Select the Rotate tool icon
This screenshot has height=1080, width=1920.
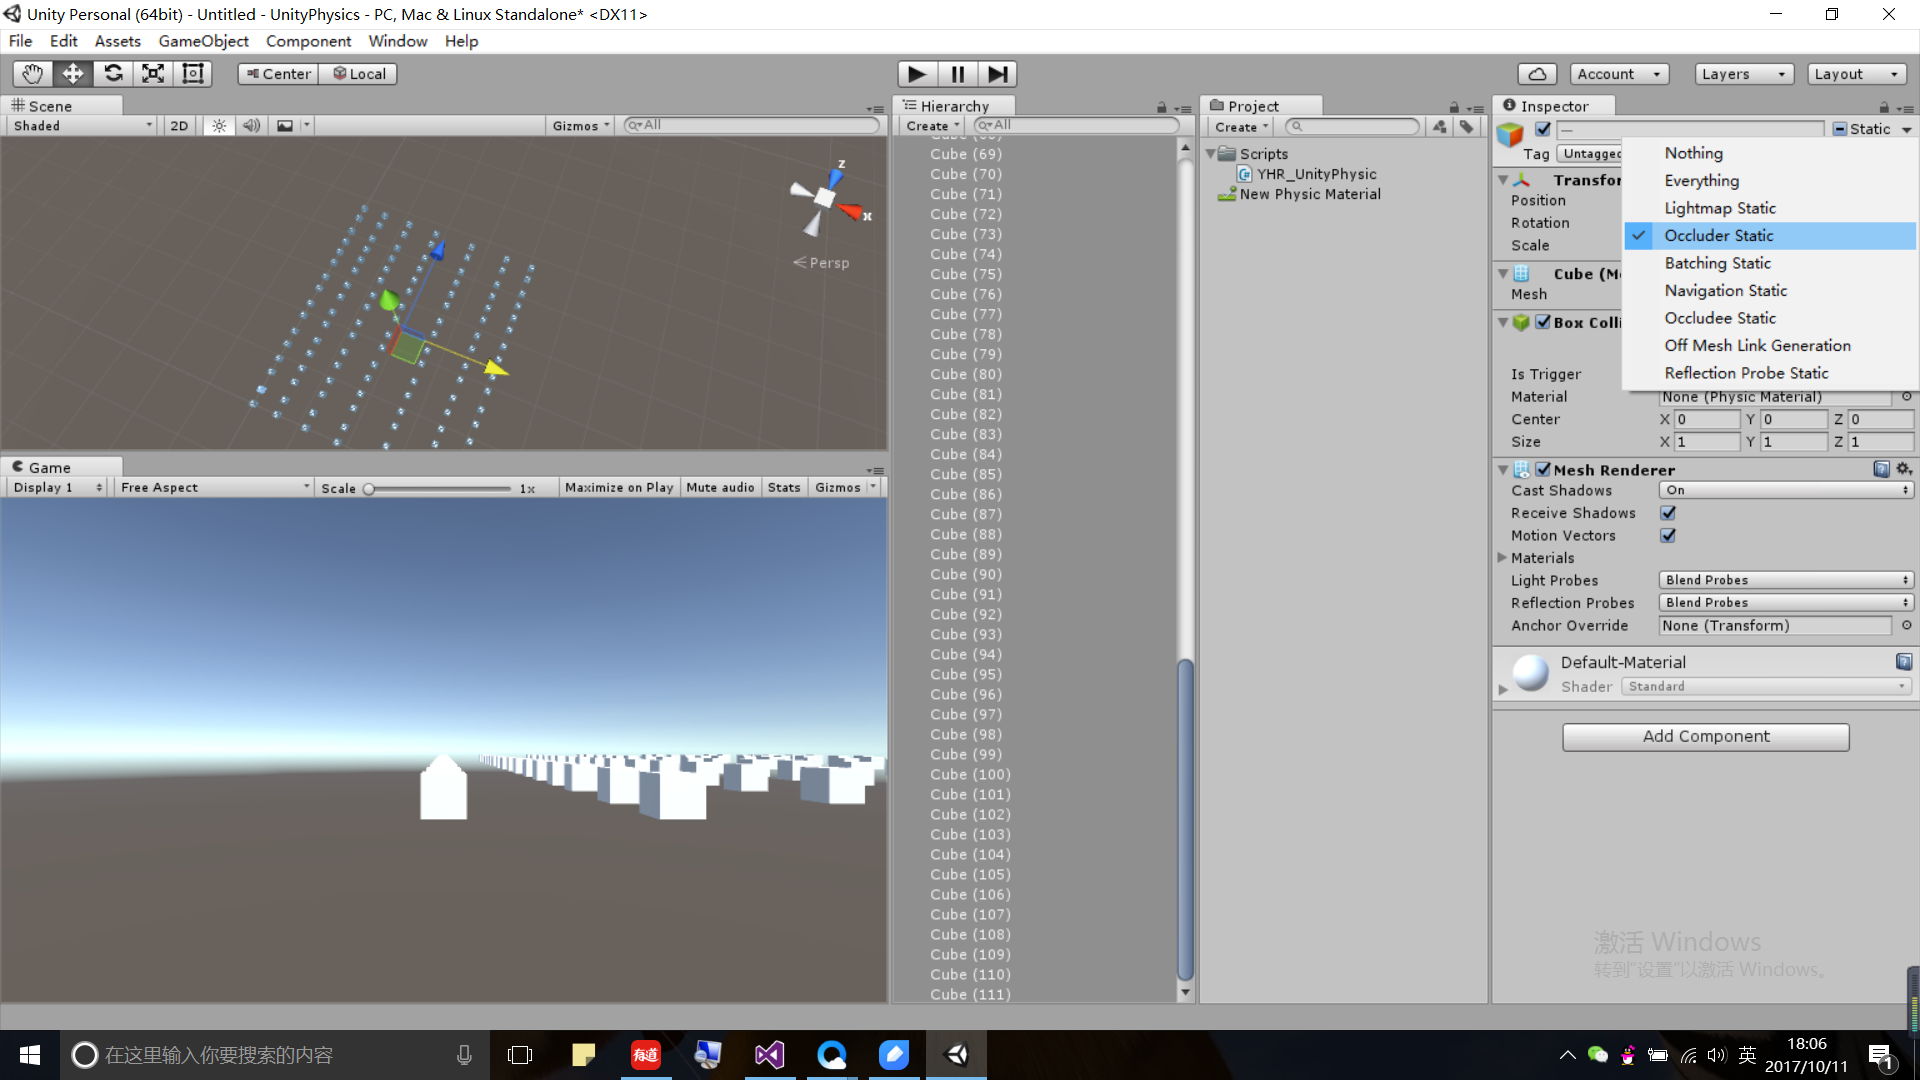pos(113,74)
